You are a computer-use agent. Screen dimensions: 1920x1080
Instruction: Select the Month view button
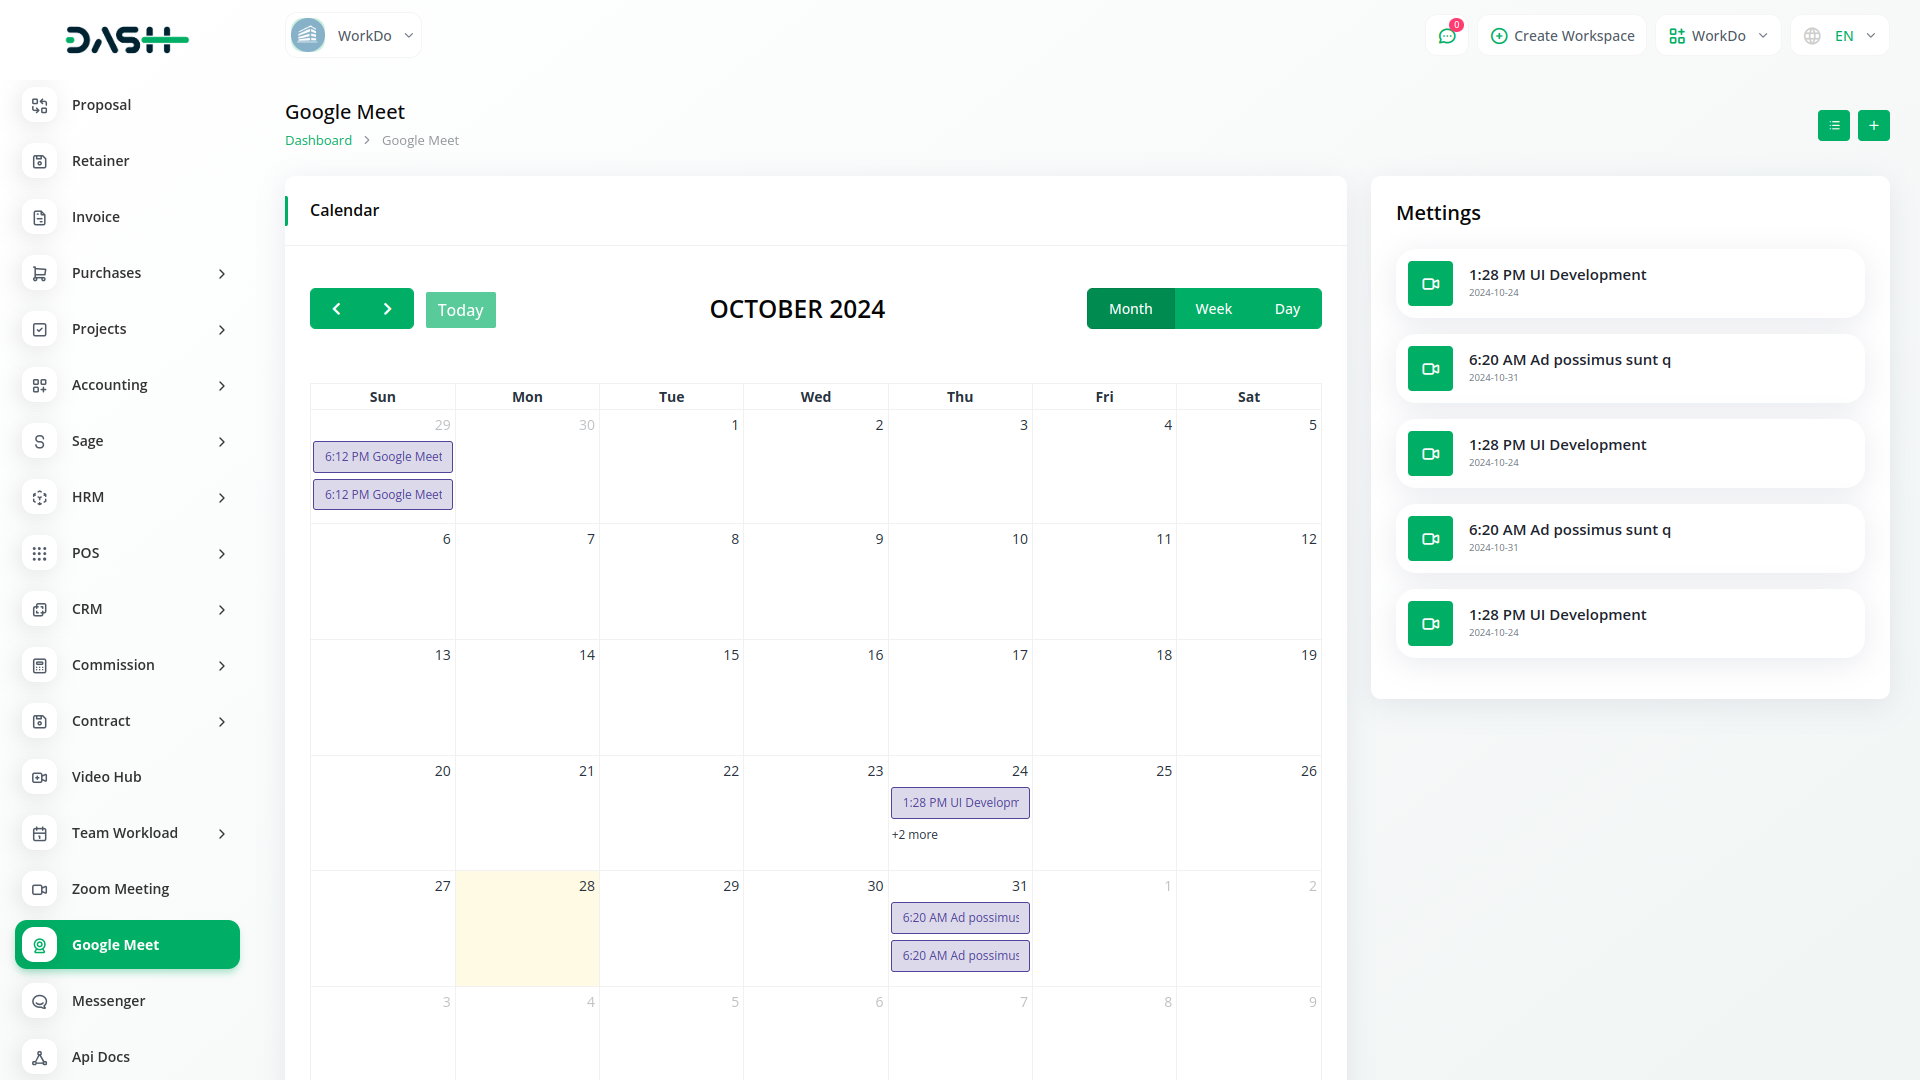[x=1130, y=309]
